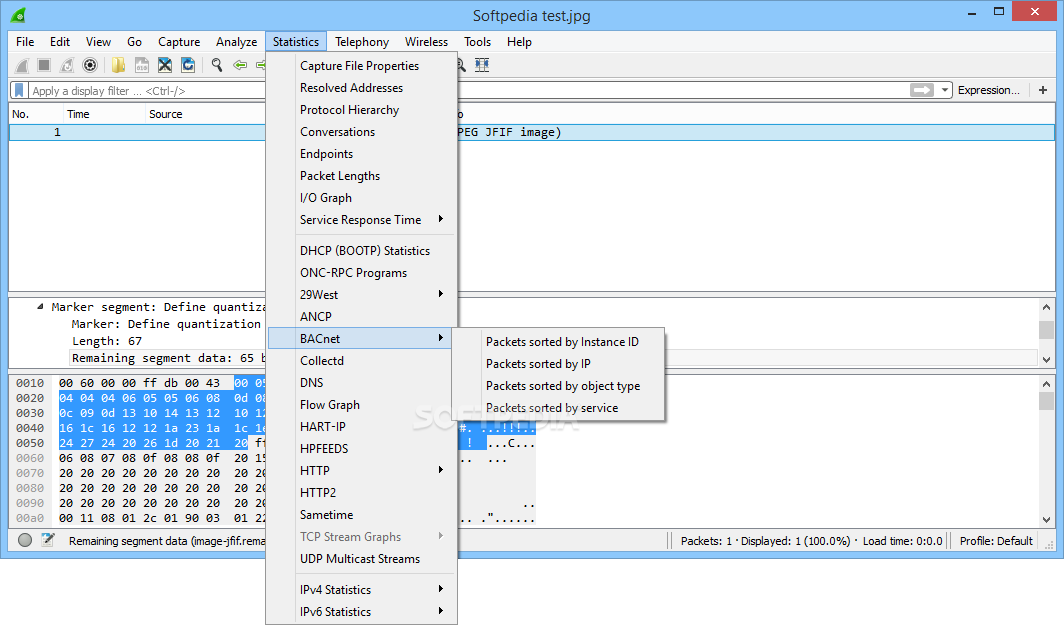The image size is (1064, 625).
Task: Expand IPv4 Statistics submenu
Action: coord(362,590)
